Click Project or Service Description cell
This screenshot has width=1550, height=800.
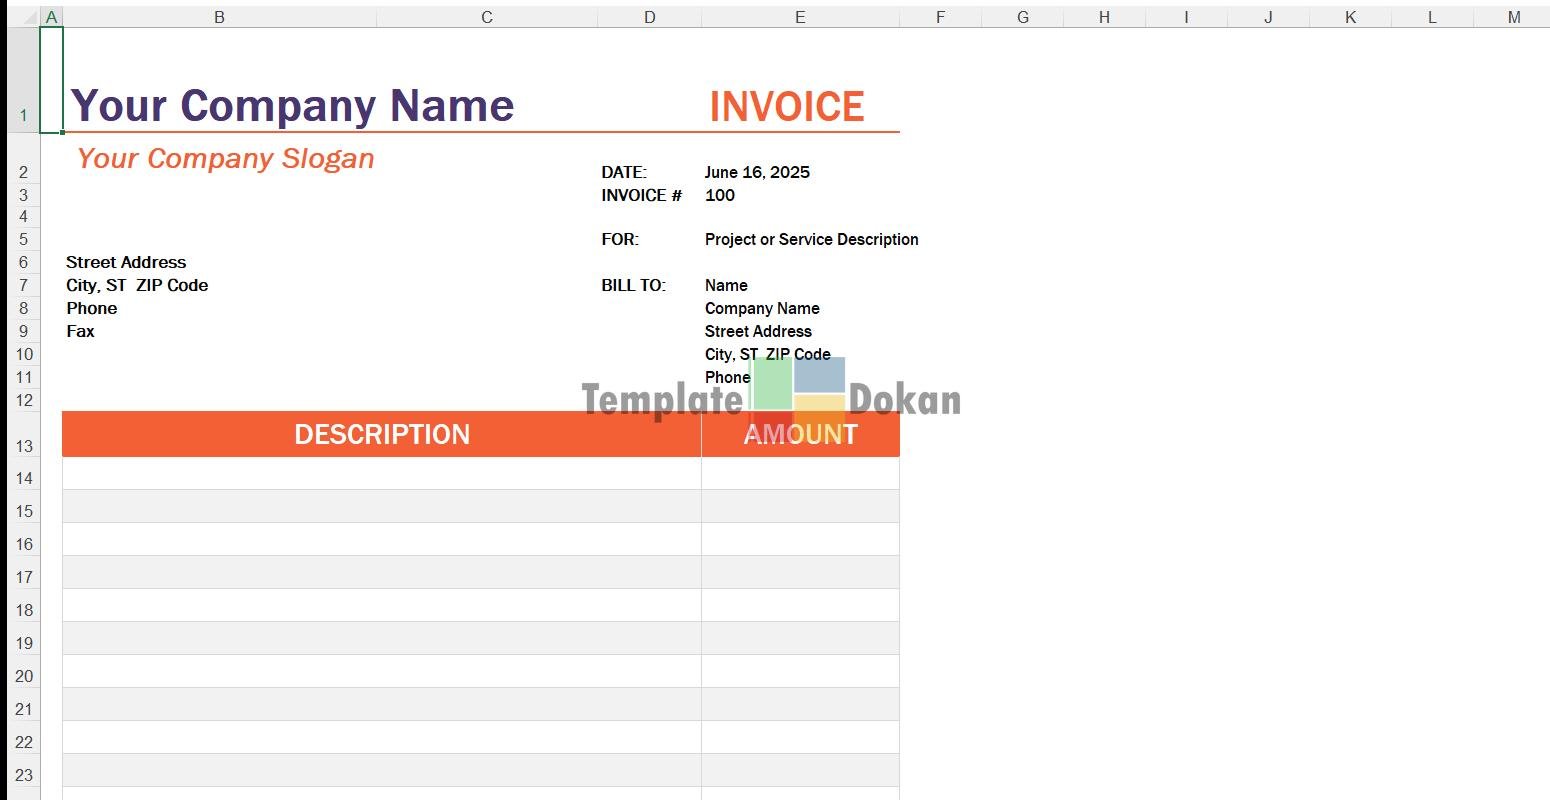(x=811, y=239)
